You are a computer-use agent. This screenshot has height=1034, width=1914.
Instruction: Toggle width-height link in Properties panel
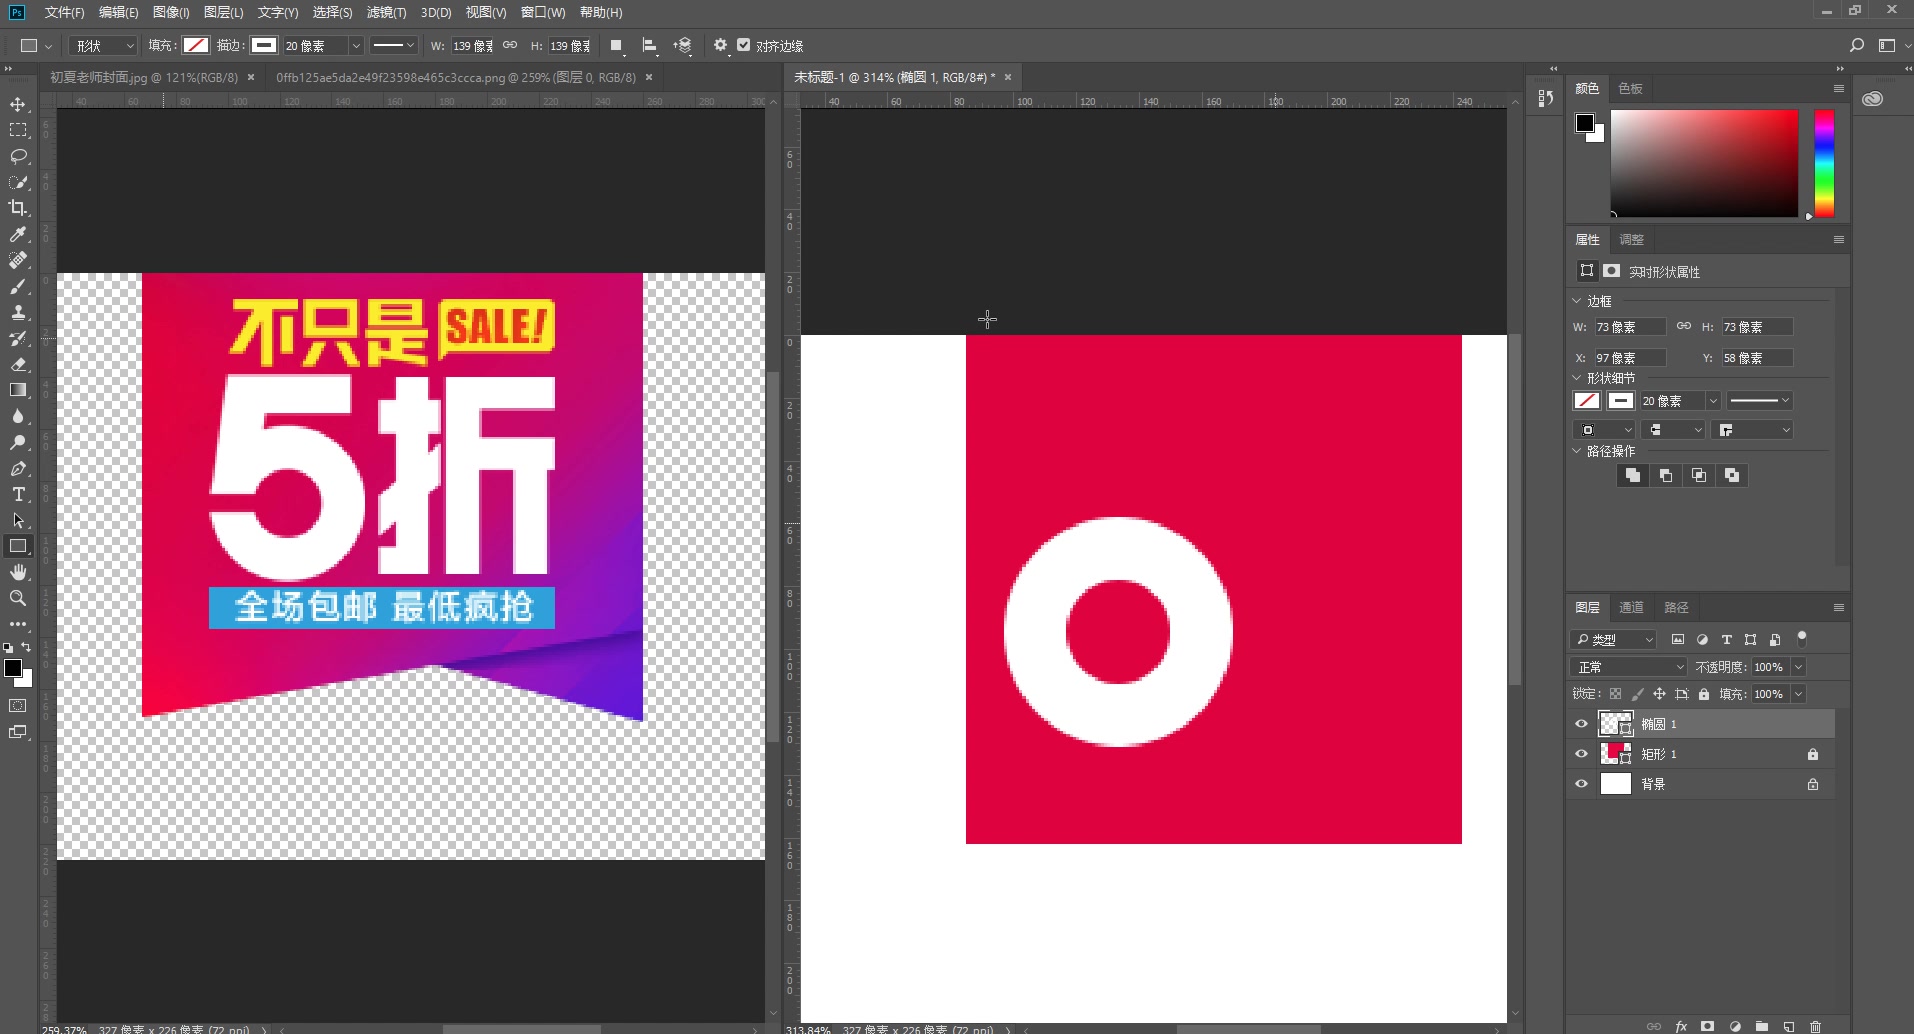(1684, 327)
